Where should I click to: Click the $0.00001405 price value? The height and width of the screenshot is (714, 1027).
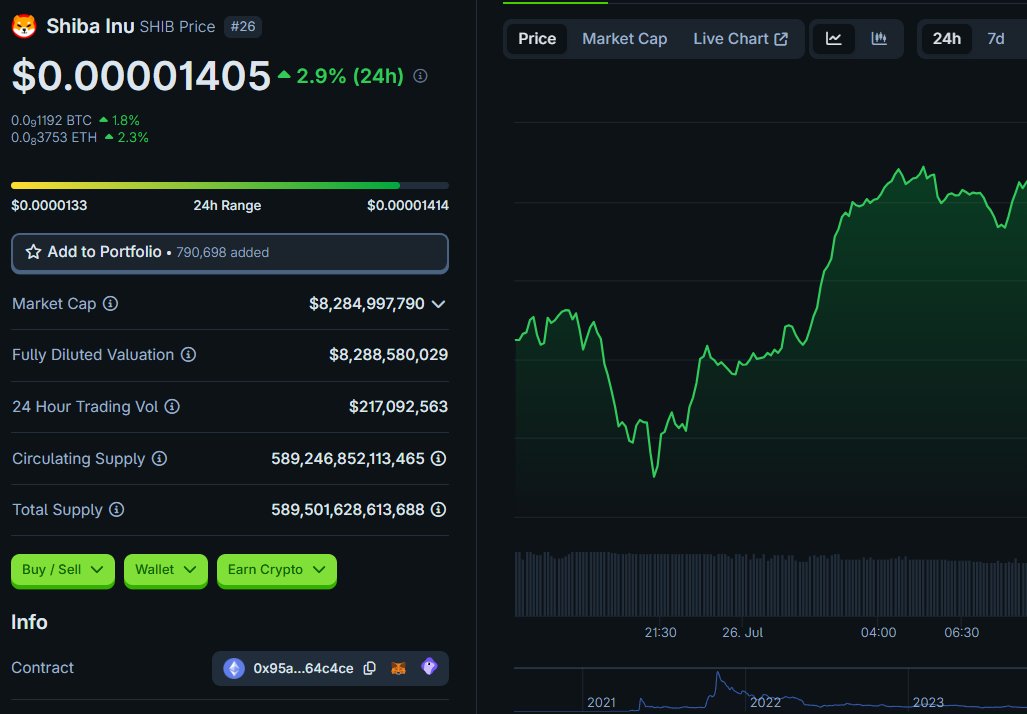coord(141,75)
